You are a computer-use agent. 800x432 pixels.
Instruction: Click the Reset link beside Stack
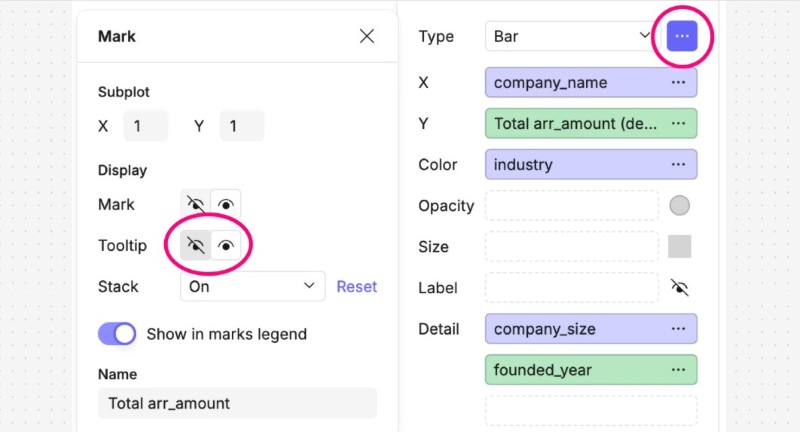[356, 287]
